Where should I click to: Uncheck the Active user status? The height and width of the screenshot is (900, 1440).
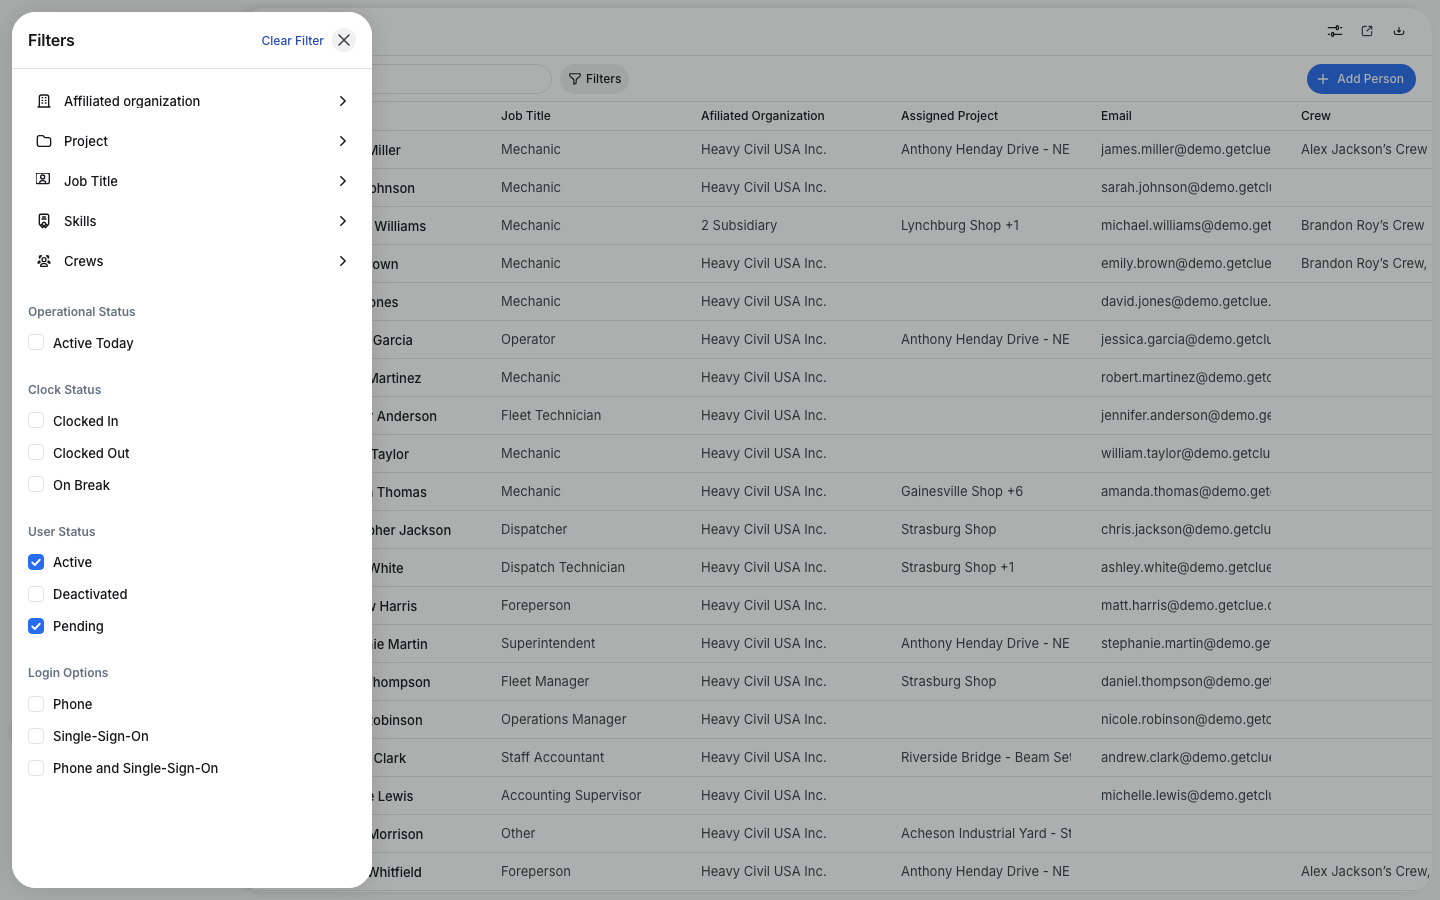pos(36,562)
